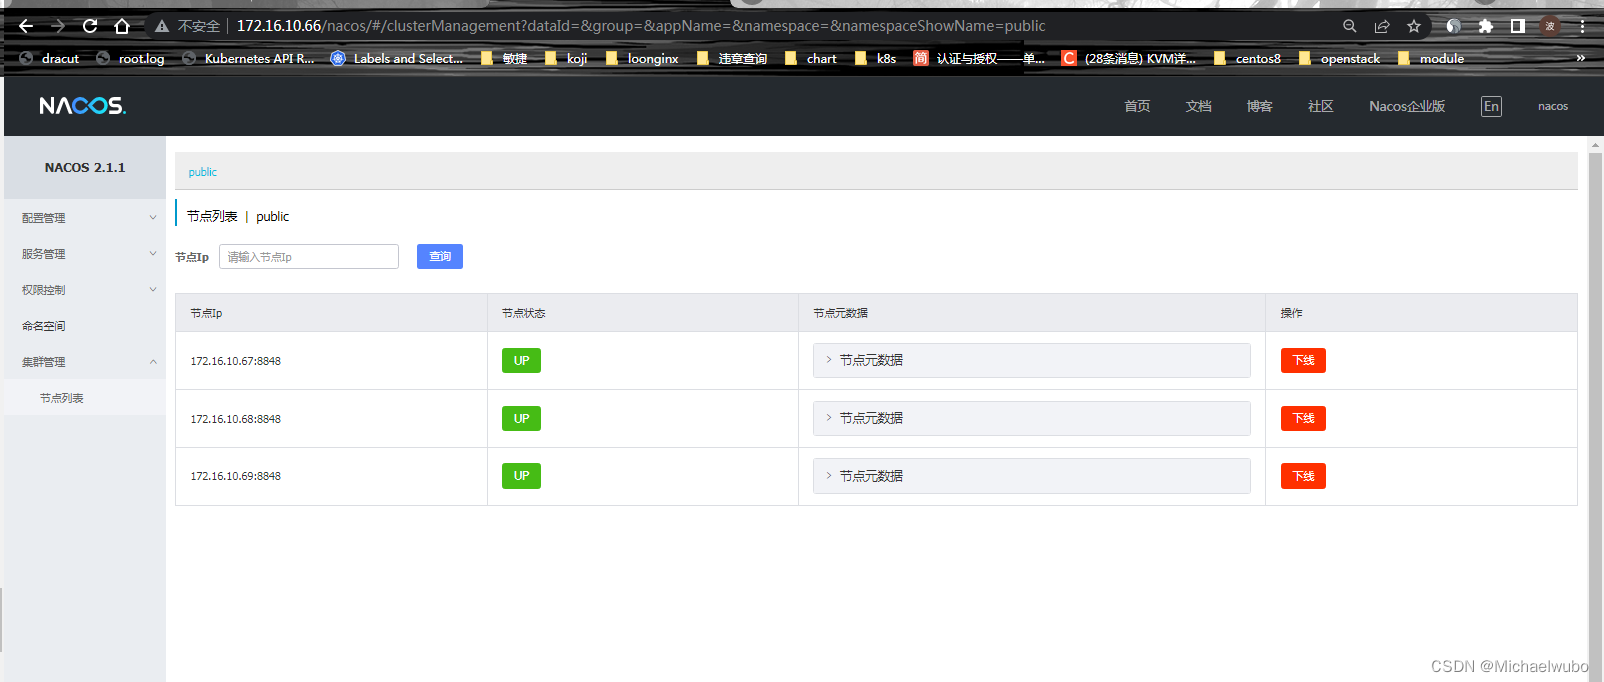Select the public namespace tab
The height and width of the screenshot is (682, 1604).
tap(203, 172)
